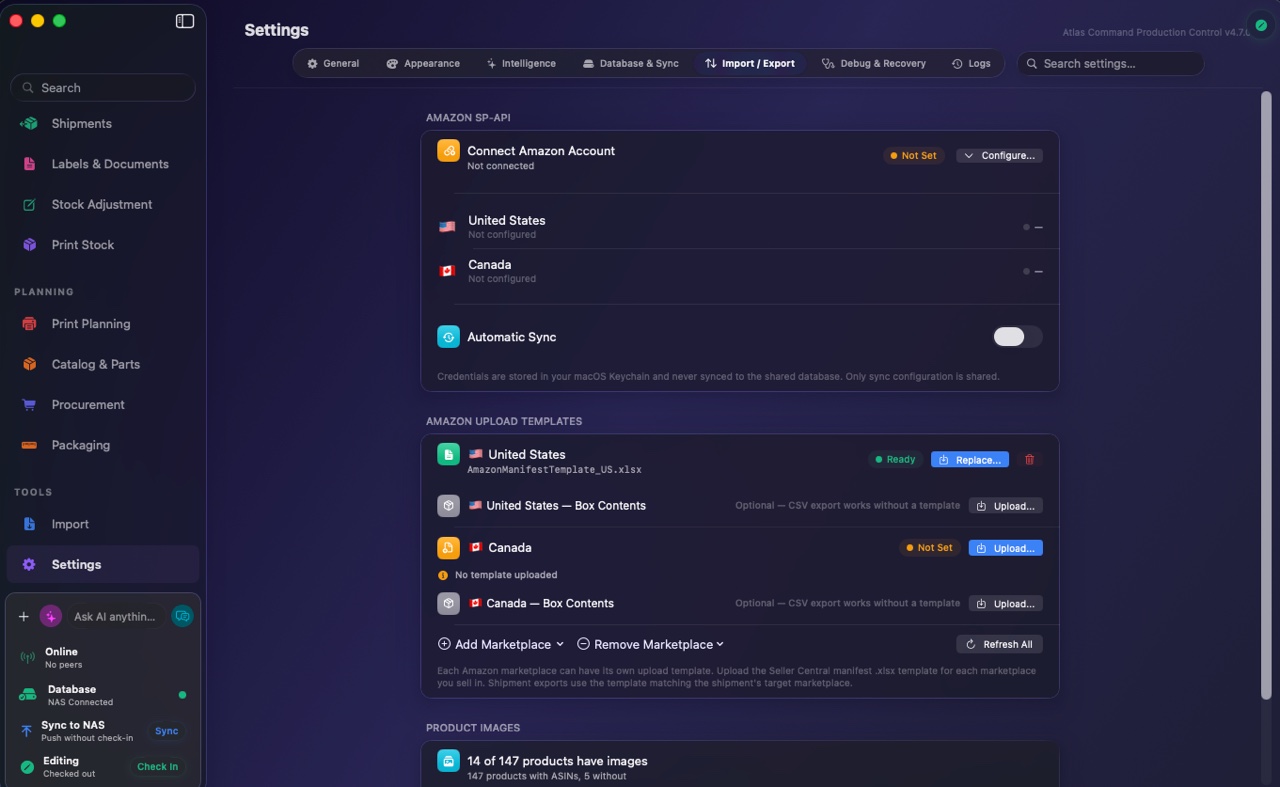Toggle the sidebar panel icon
Screen dimensions: 1280x787
(185, 21)
